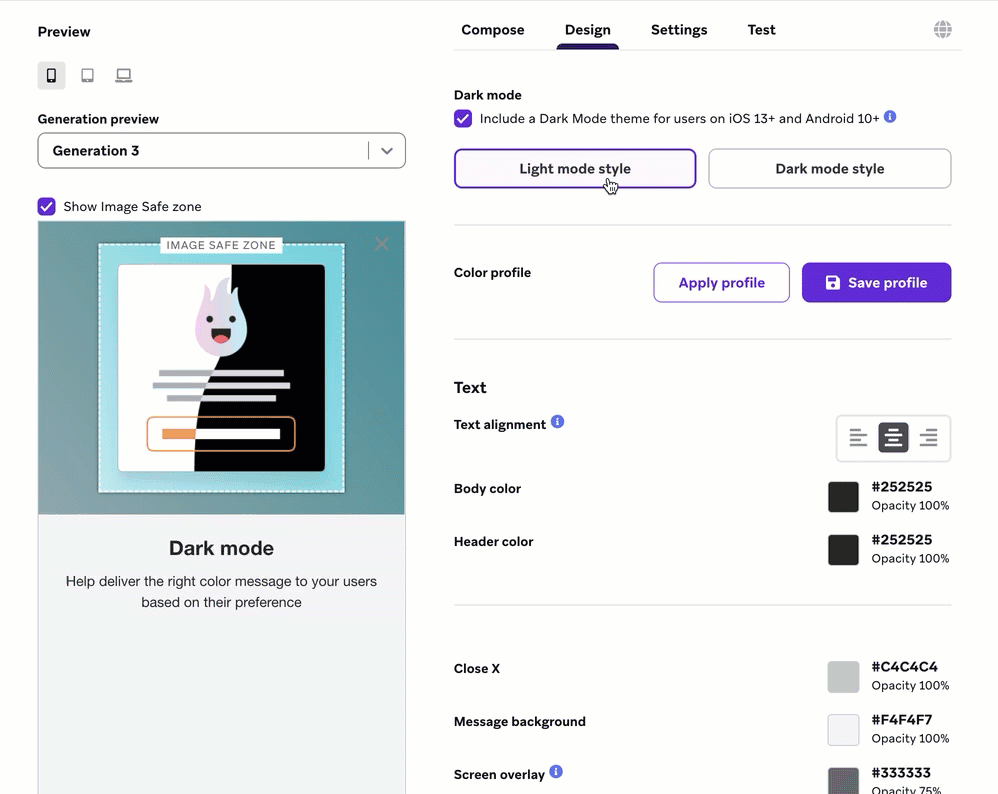Select Dark mode style option
This screenshot has width=998, height=794.
pos(829,169)
